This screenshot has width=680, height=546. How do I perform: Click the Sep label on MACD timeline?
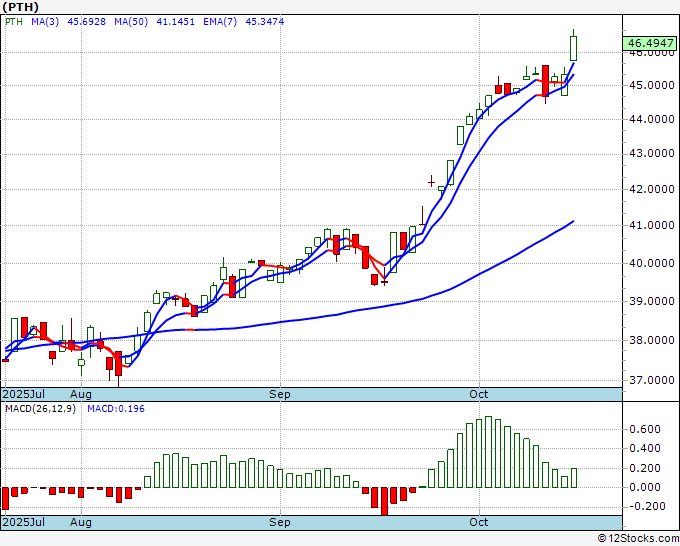tap(280, 522)
